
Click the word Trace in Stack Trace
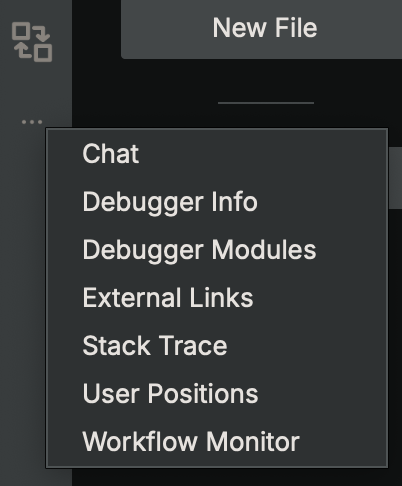pyautogui.click(x=193, y=346)
